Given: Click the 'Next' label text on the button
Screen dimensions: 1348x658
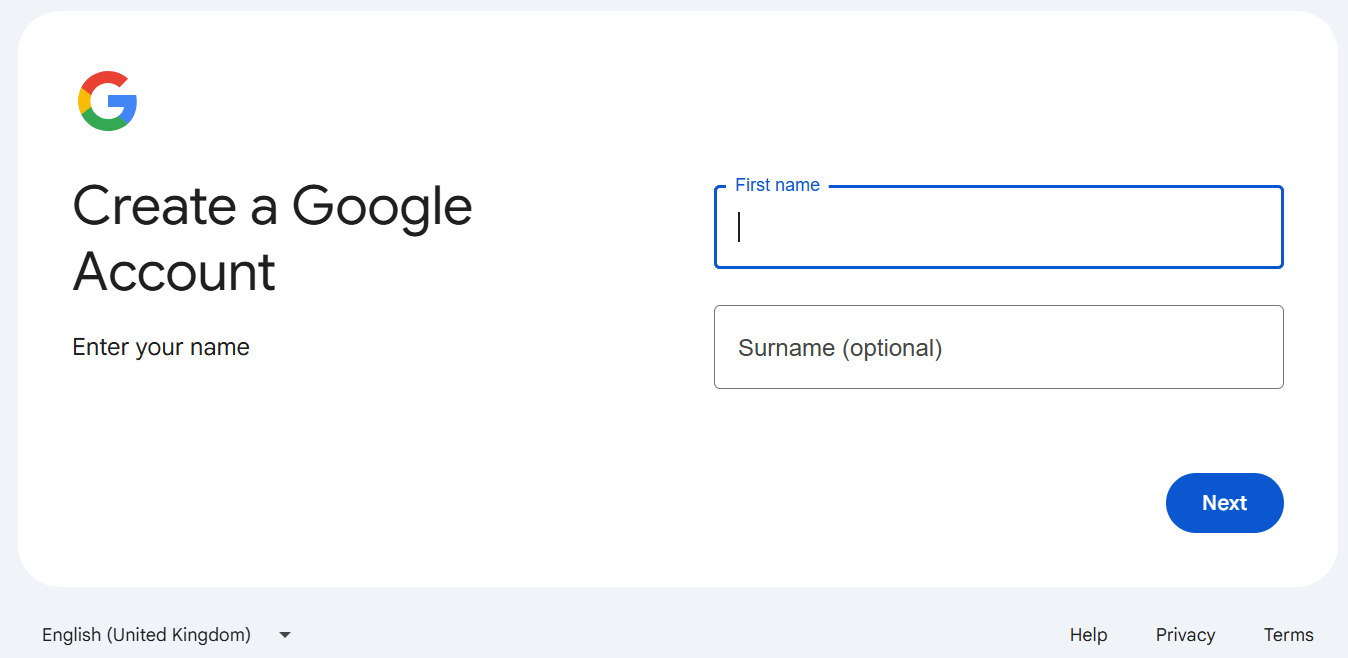Looking at the screenshot, I should coord(1224,503).
